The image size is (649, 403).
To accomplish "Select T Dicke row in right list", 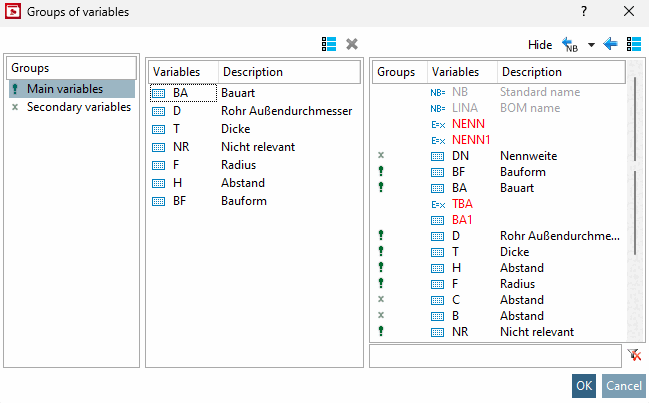I will [499, 252].
